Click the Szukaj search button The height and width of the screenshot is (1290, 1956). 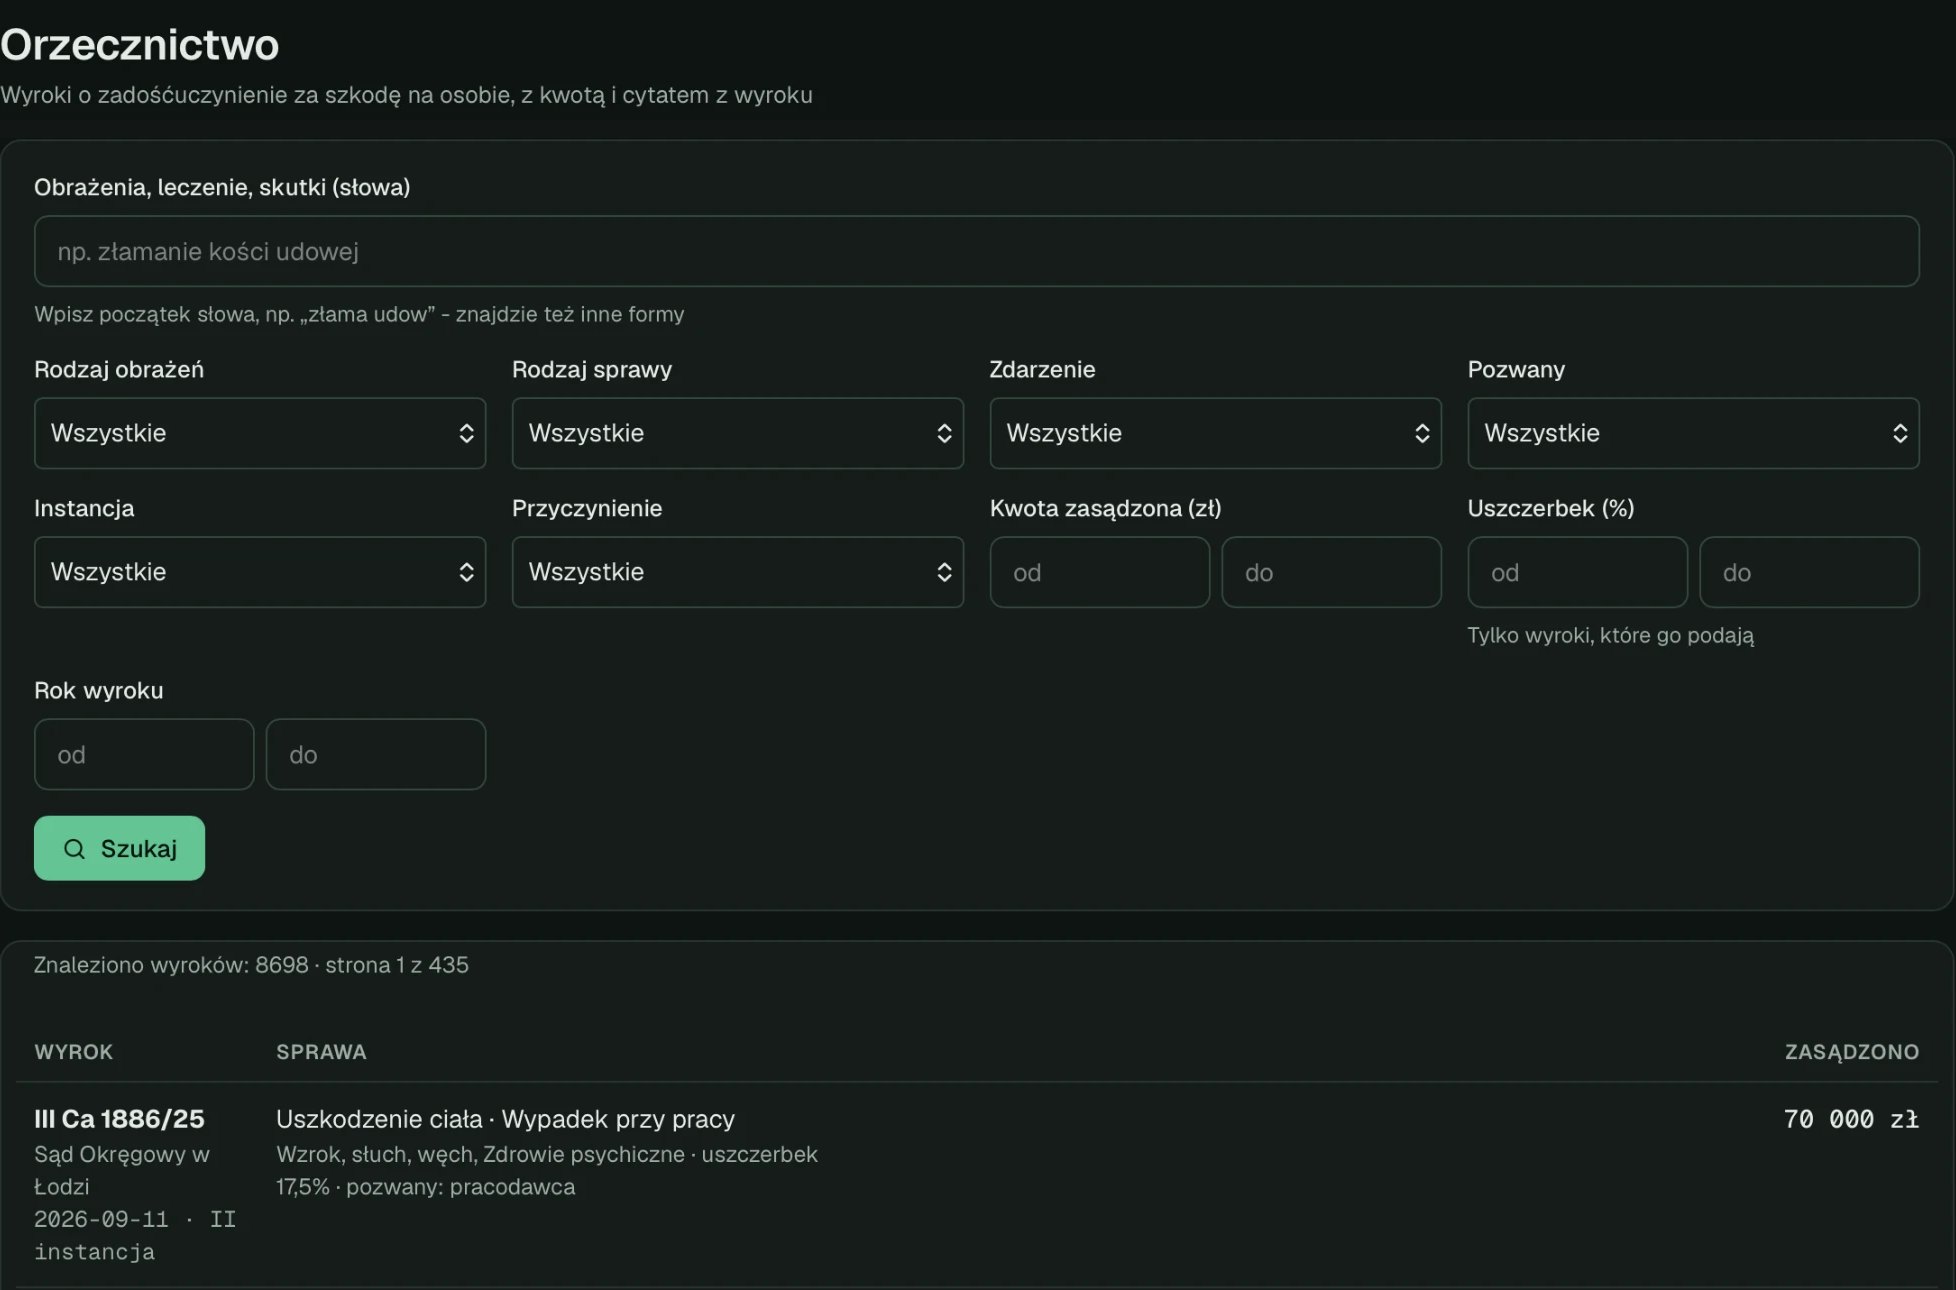[x=119, y=848]
